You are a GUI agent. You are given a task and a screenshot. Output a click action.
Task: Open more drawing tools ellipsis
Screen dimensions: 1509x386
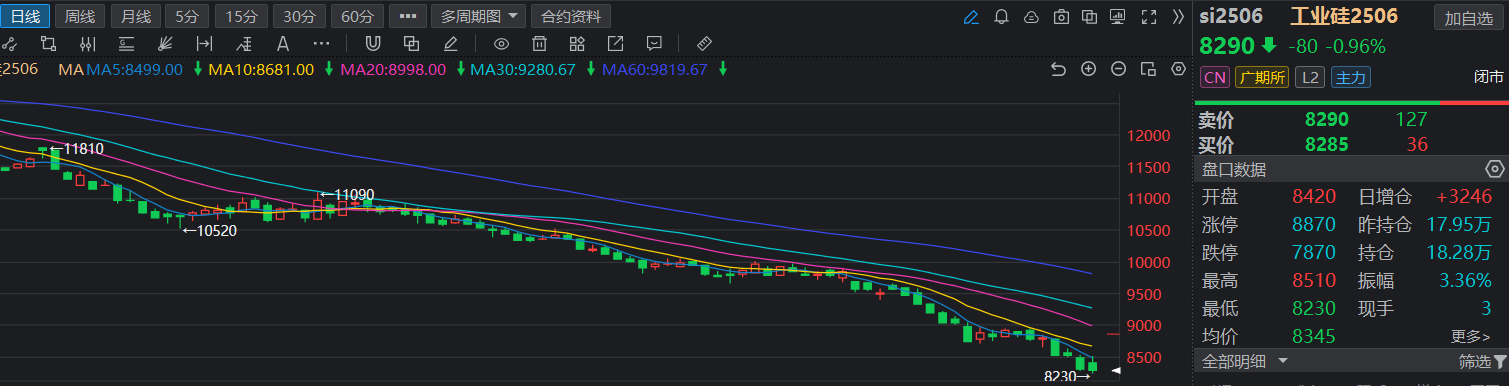click(x=321, y=43)
